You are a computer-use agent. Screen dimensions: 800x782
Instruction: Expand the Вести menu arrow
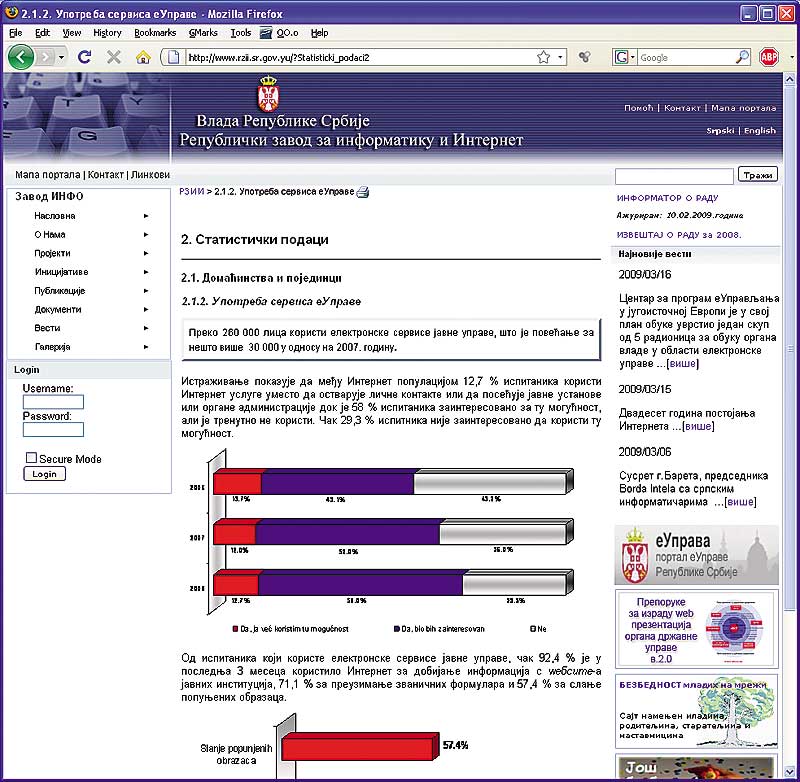(146, 328)
